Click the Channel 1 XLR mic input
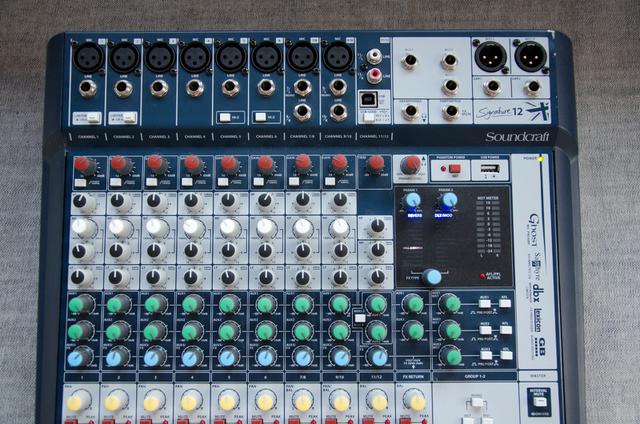This screenshot has width=640, height=424. tap(86, 57)
